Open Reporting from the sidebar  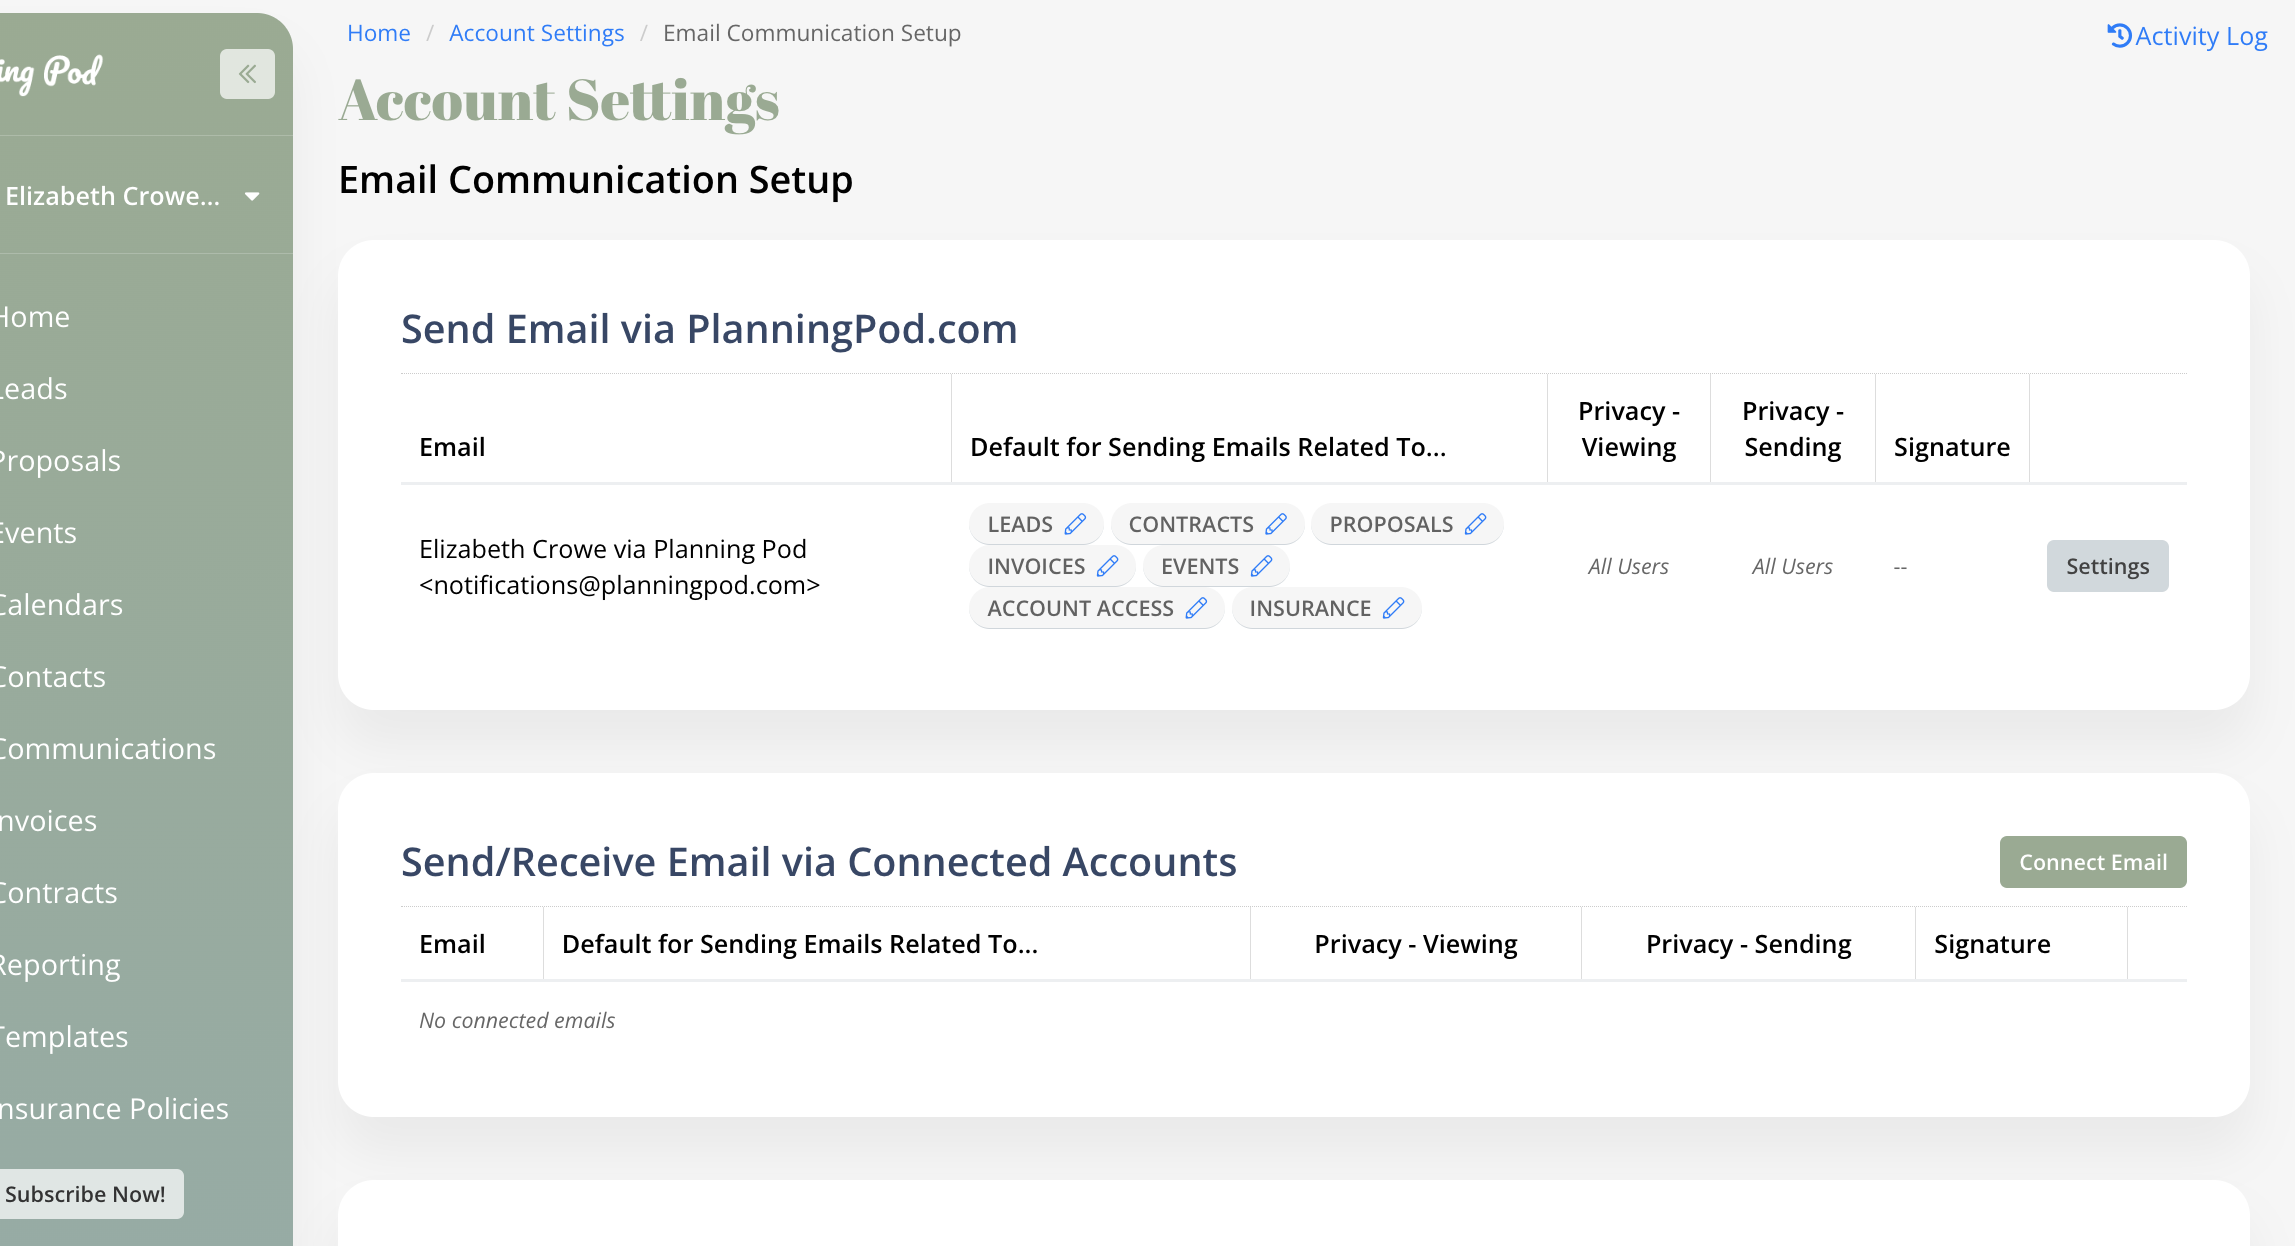pyautogui.click(x=59, y=965)
